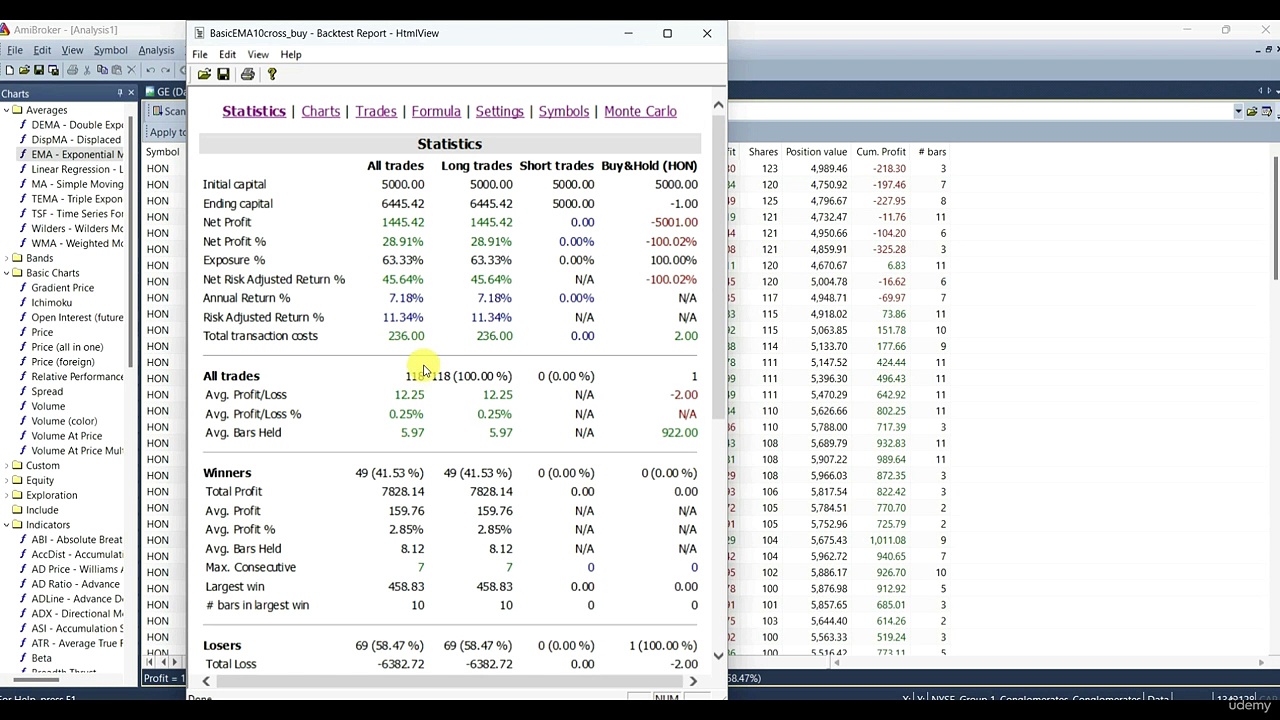
Task: Select DEMA - Double Exponential item
Action: pyautogui.click(x=77, y=125)
